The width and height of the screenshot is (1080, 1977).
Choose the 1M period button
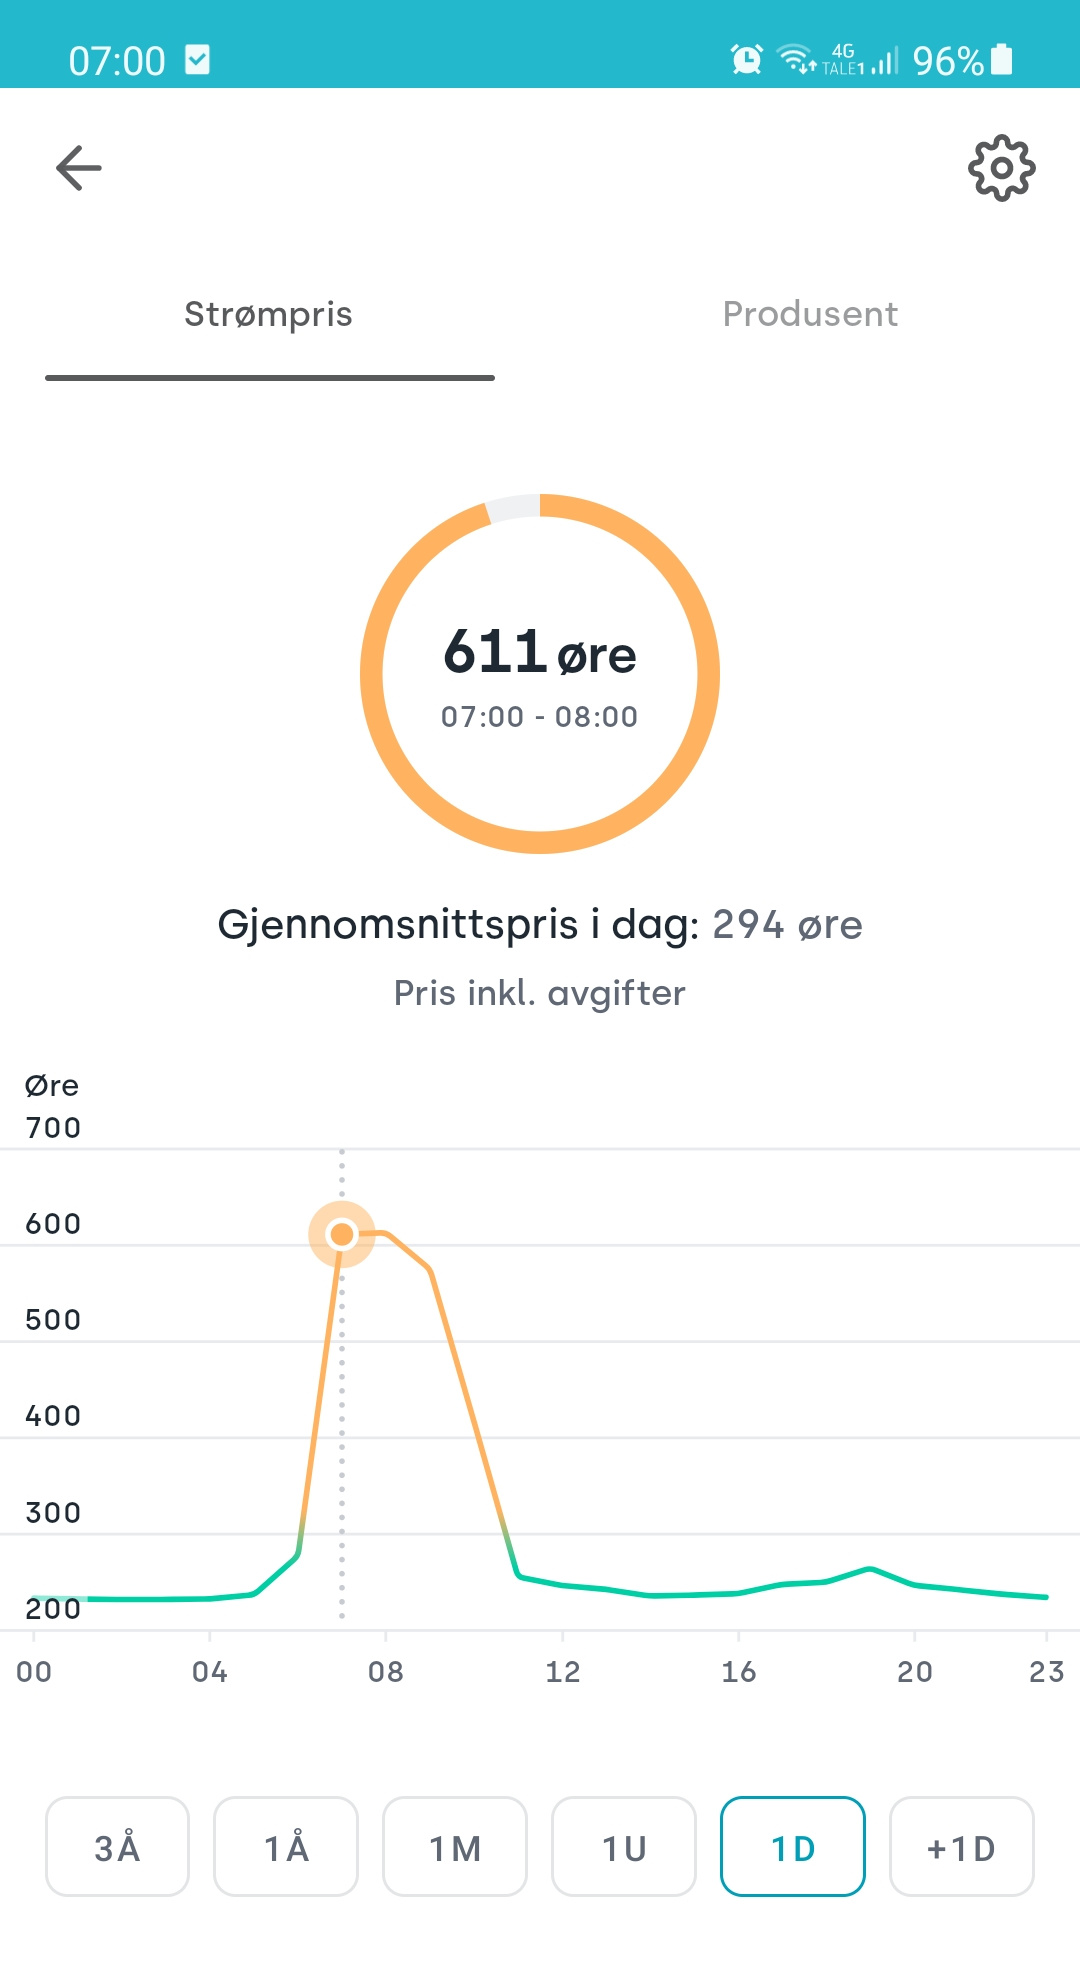455,1848
